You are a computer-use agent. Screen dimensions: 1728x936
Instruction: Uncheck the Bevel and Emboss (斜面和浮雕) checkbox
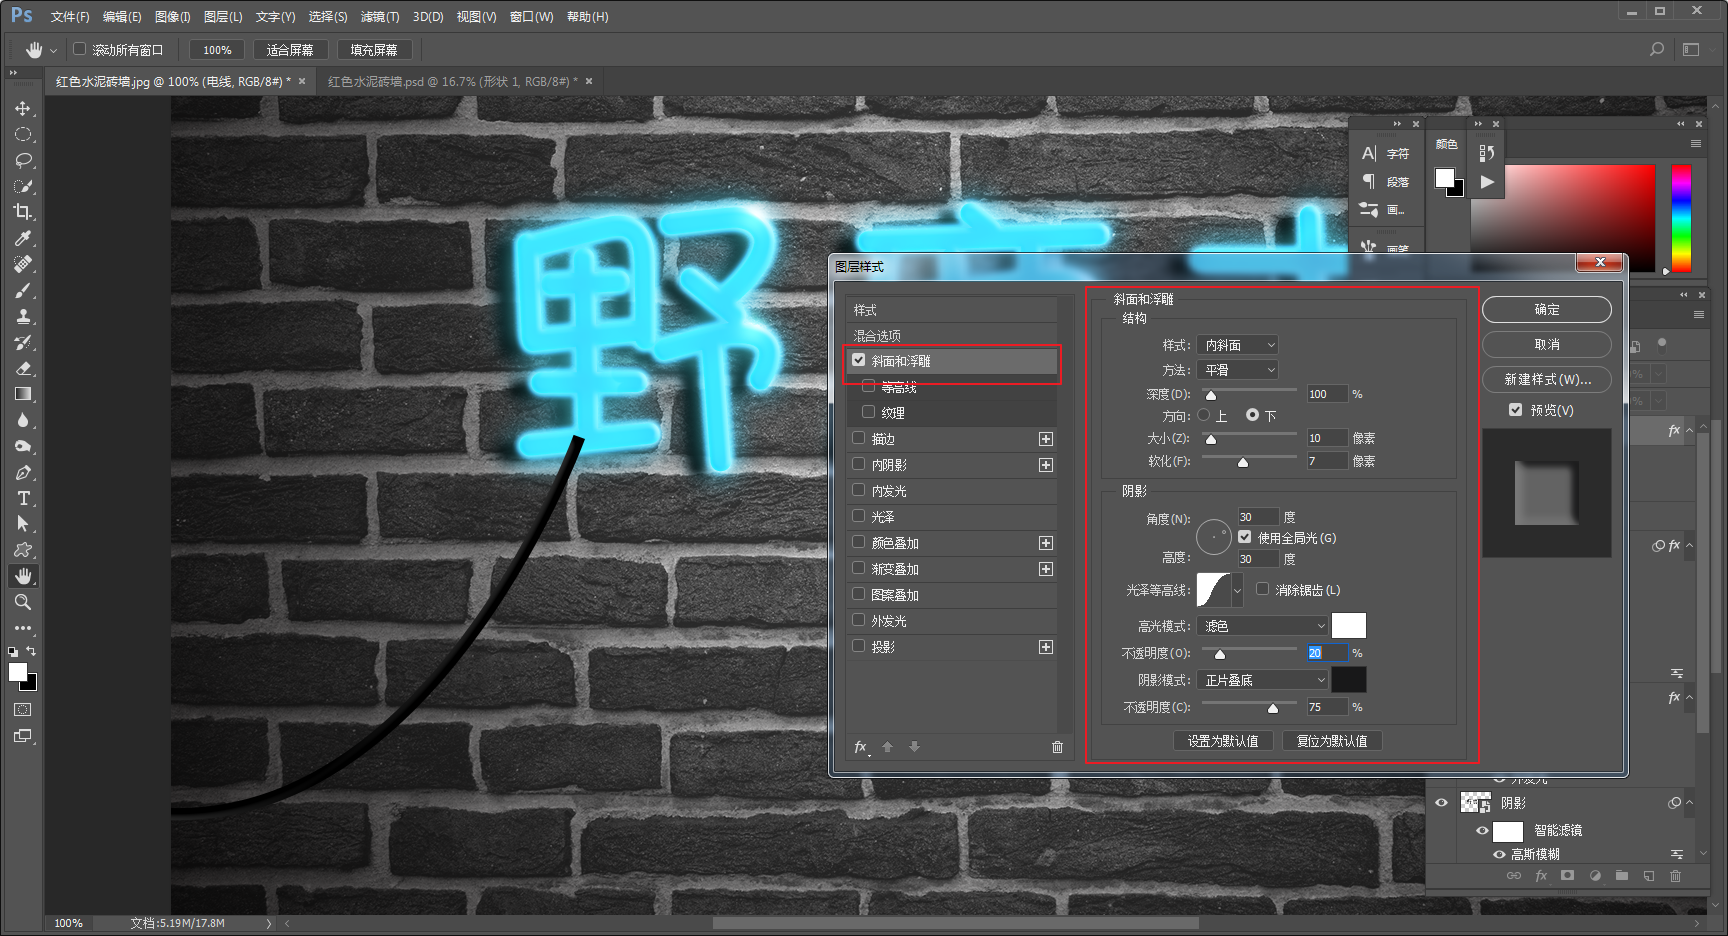click(859, 360)
